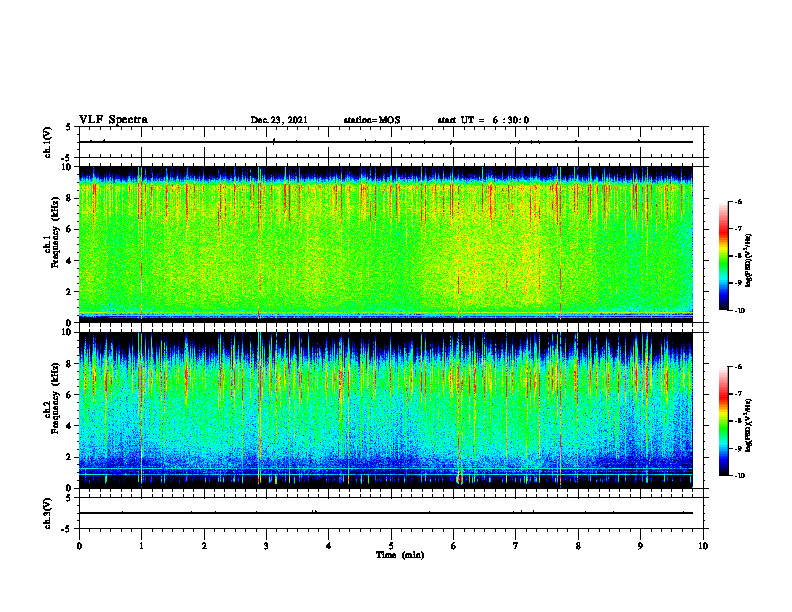Click the "5" tick on the time axis
This screenshot has width=792, height=612.
tap(391, 546)
